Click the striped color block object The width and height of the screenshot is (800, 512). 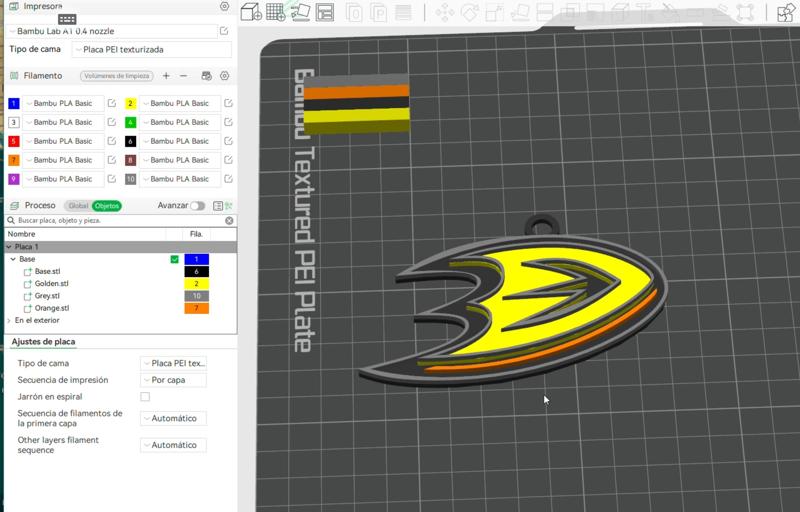357,104
